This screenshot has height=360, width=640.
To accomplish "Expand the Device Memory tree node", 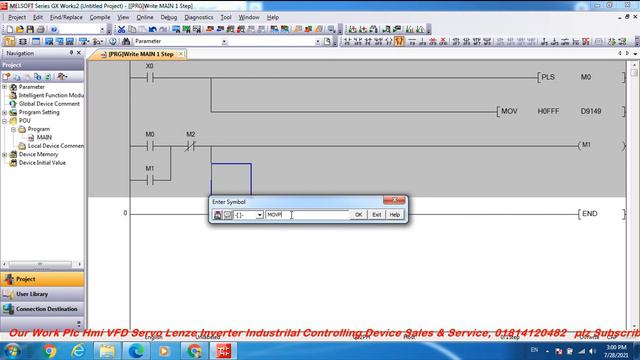I will (x=4, y=154).
